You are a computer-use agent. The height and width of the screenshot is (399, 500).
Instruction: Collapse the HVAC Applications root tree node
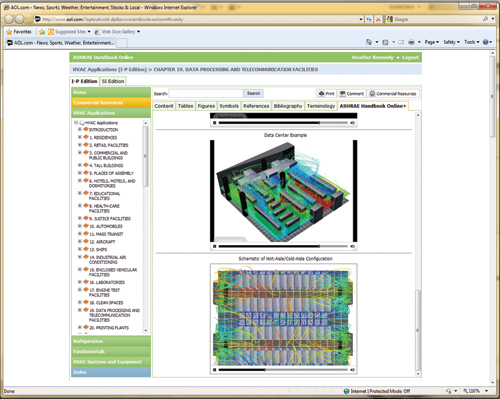76,123
